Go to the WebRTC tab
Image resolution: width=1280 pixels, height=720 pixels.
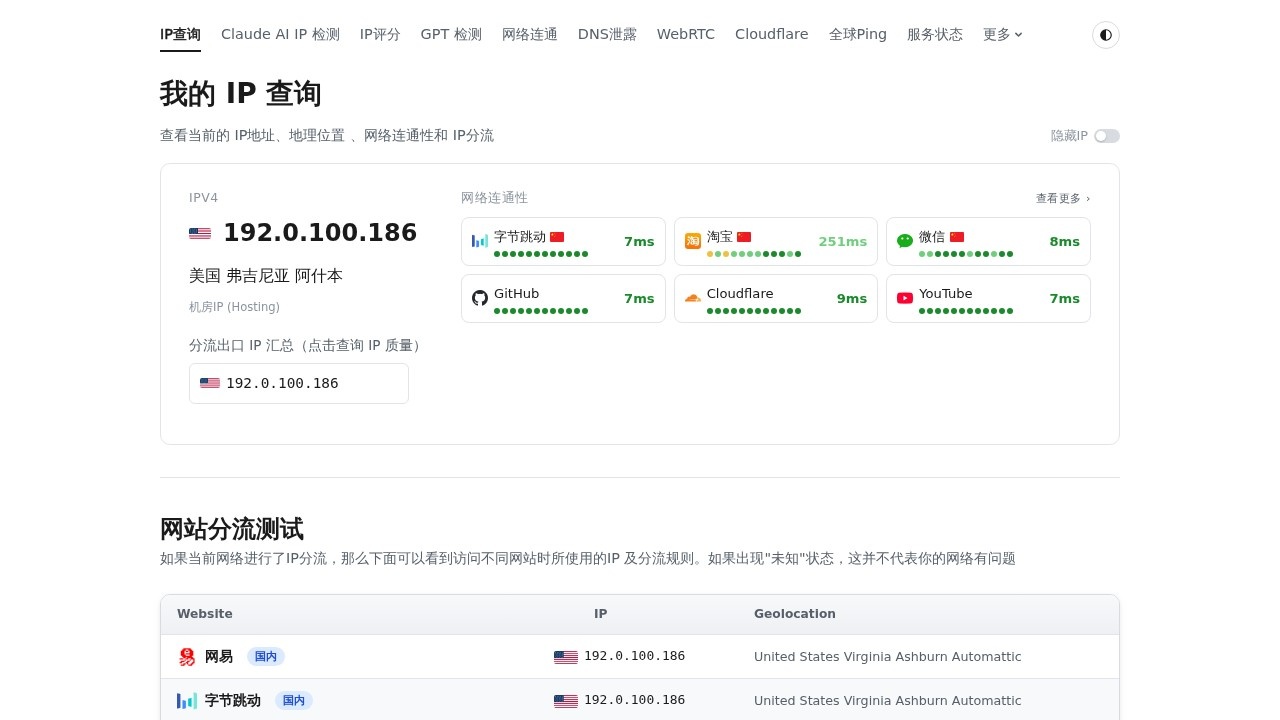[686, 34]
